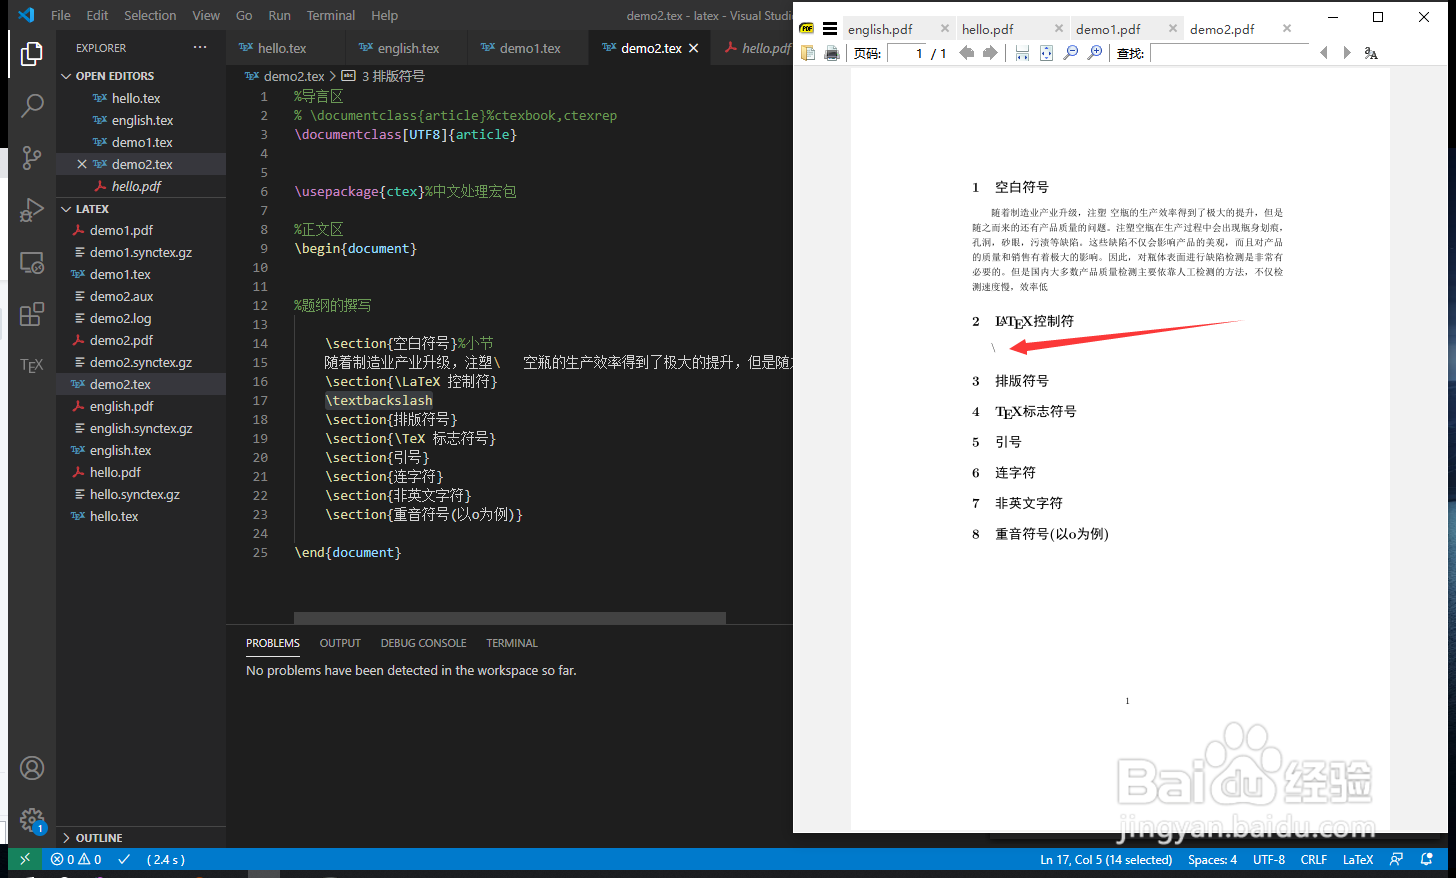Open hello.tex in the LATEX file tree
Image resolution: width=1456 pixels, height=878 pixels.
(141, 516)
